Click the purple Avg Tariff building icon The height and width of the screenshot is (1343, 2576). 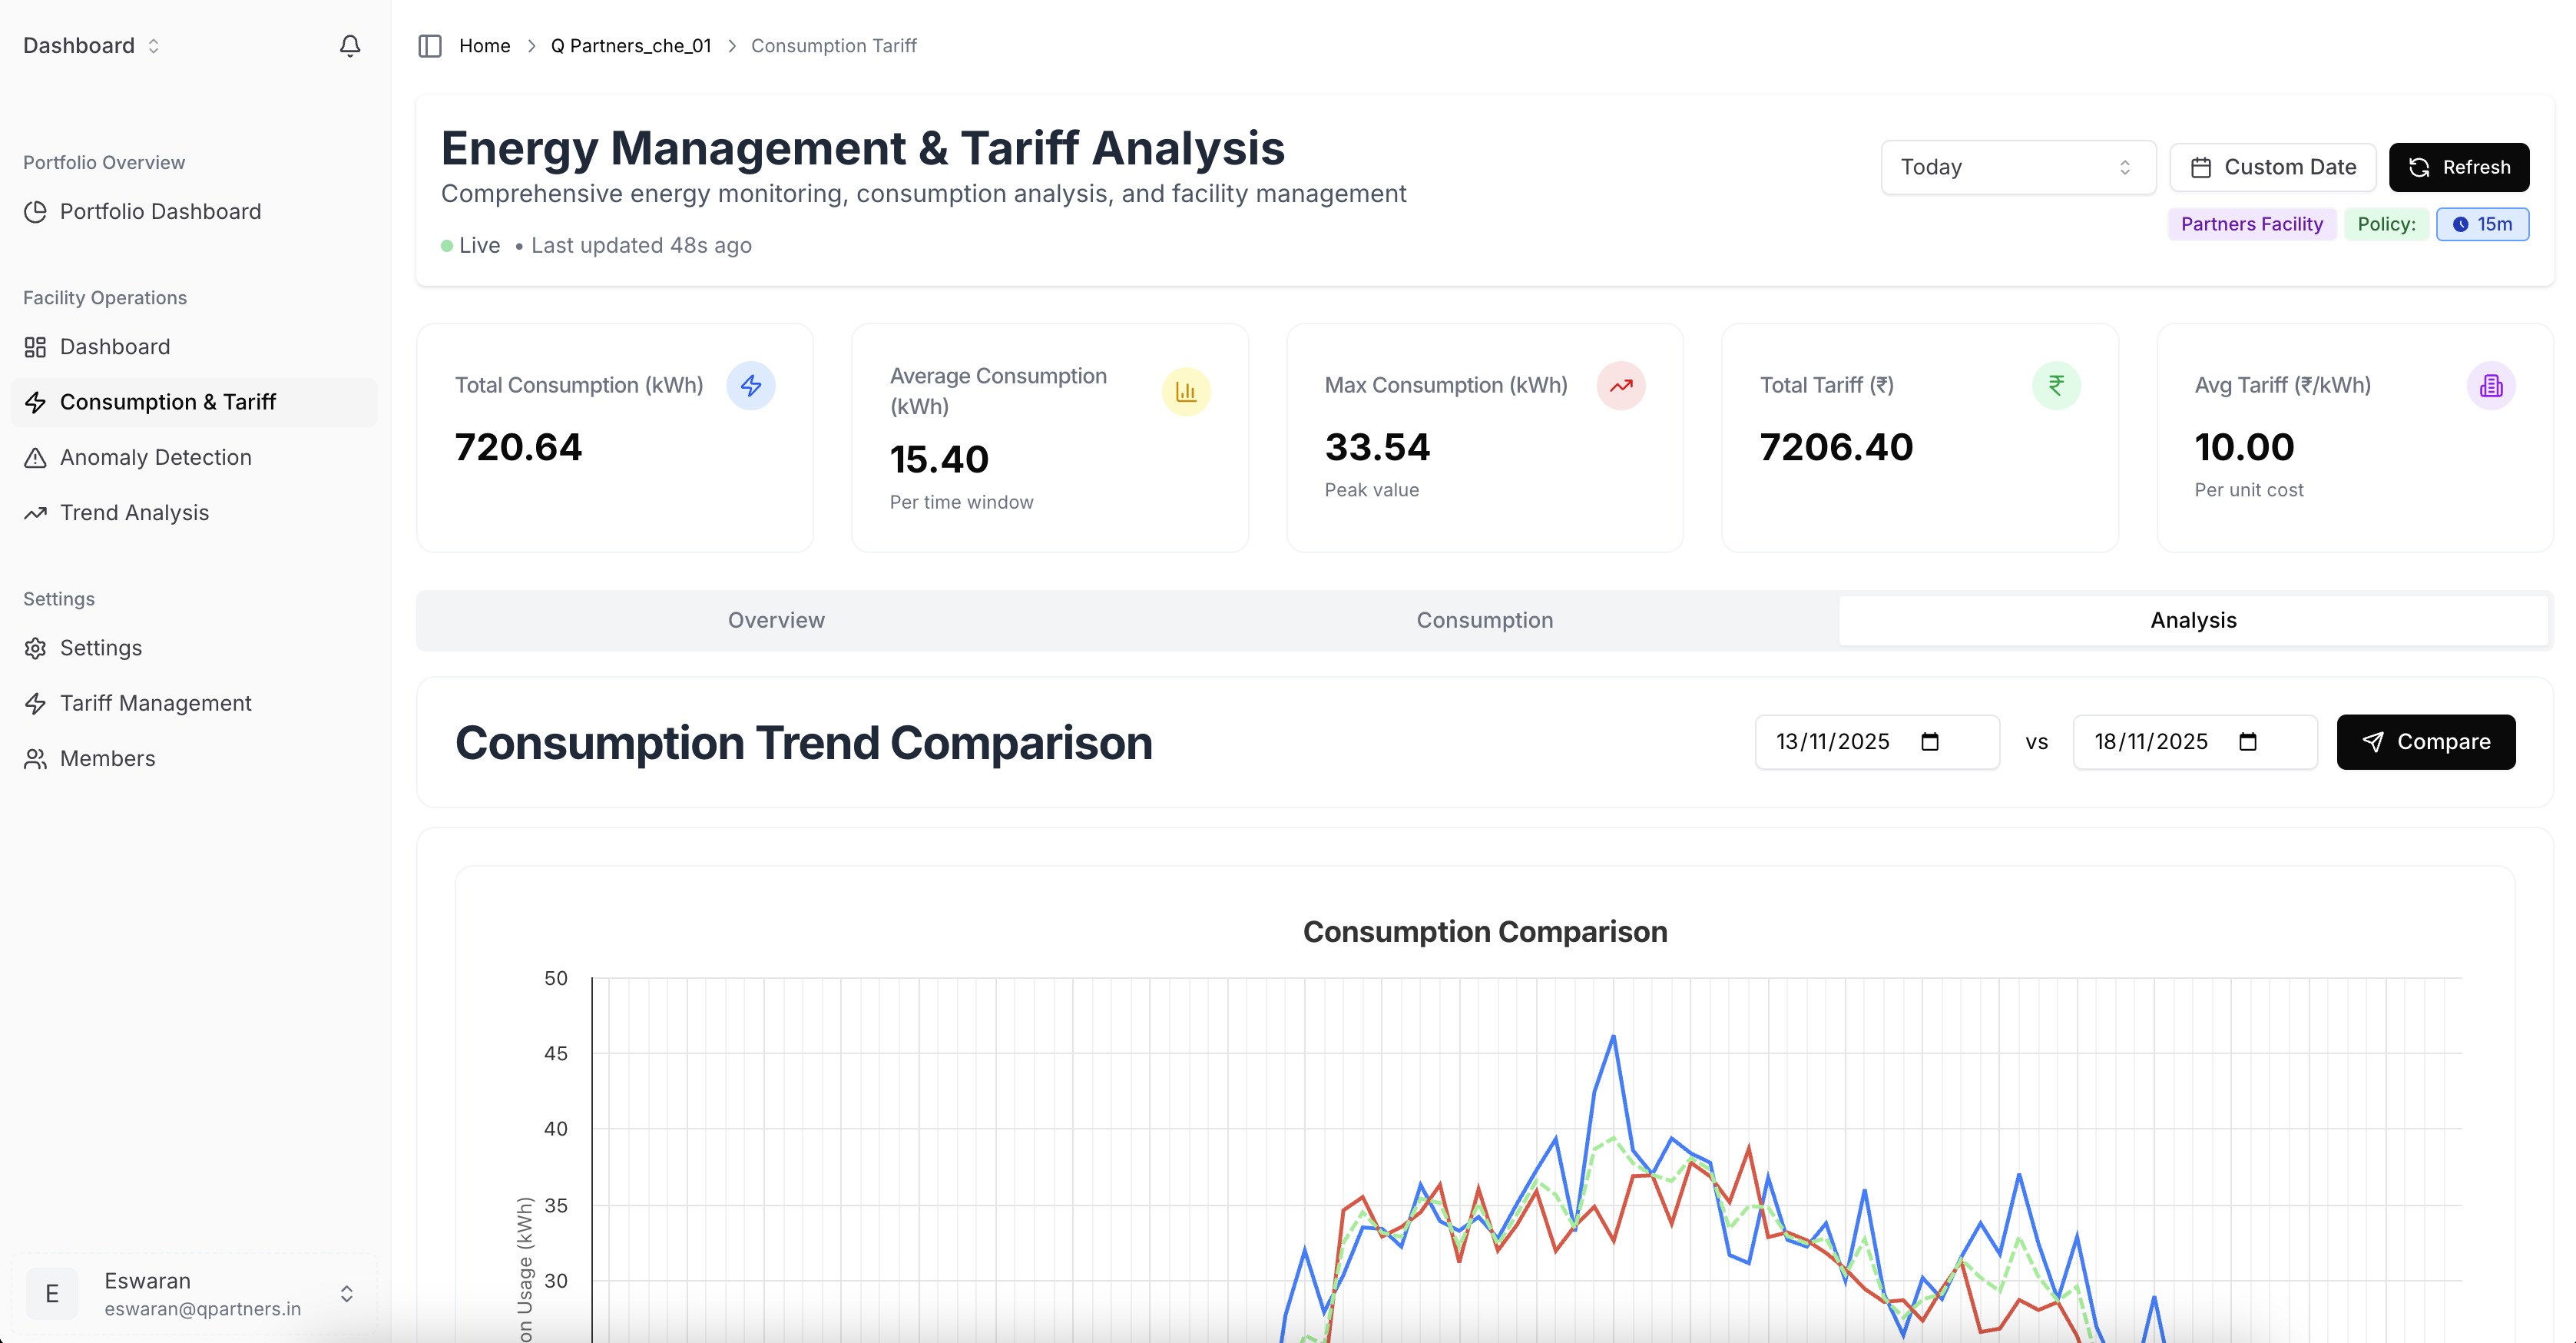click(x=2490, y=386)
